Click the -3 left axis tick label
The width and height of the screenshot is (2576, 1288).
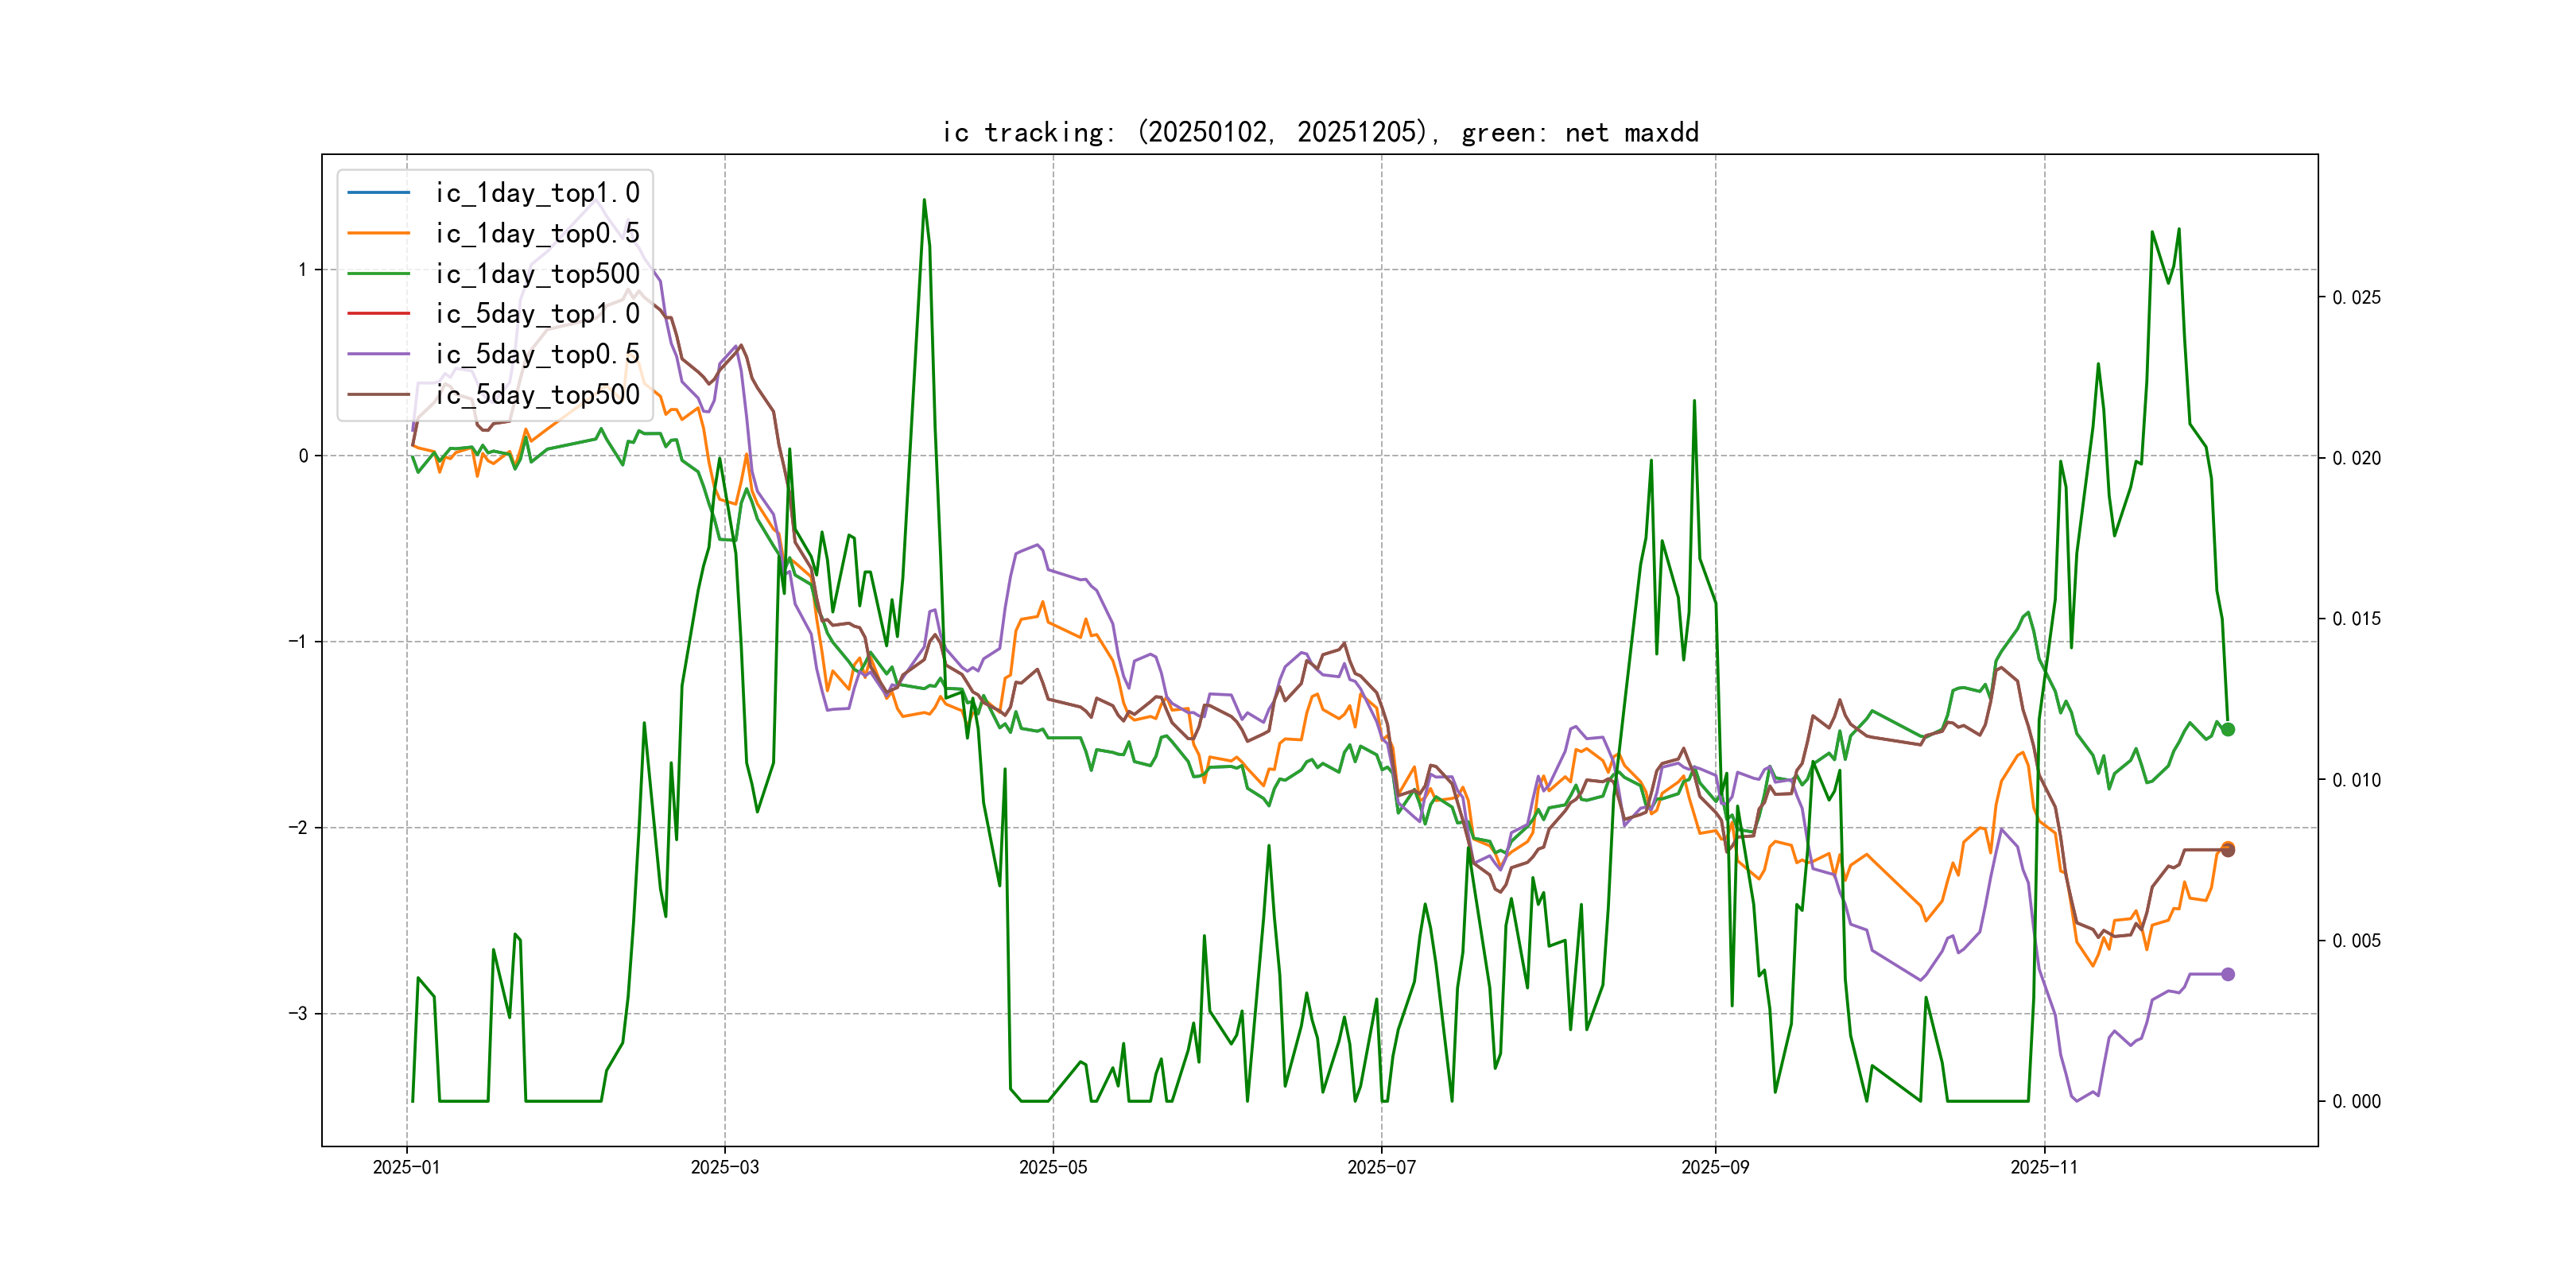(299, 1014)
